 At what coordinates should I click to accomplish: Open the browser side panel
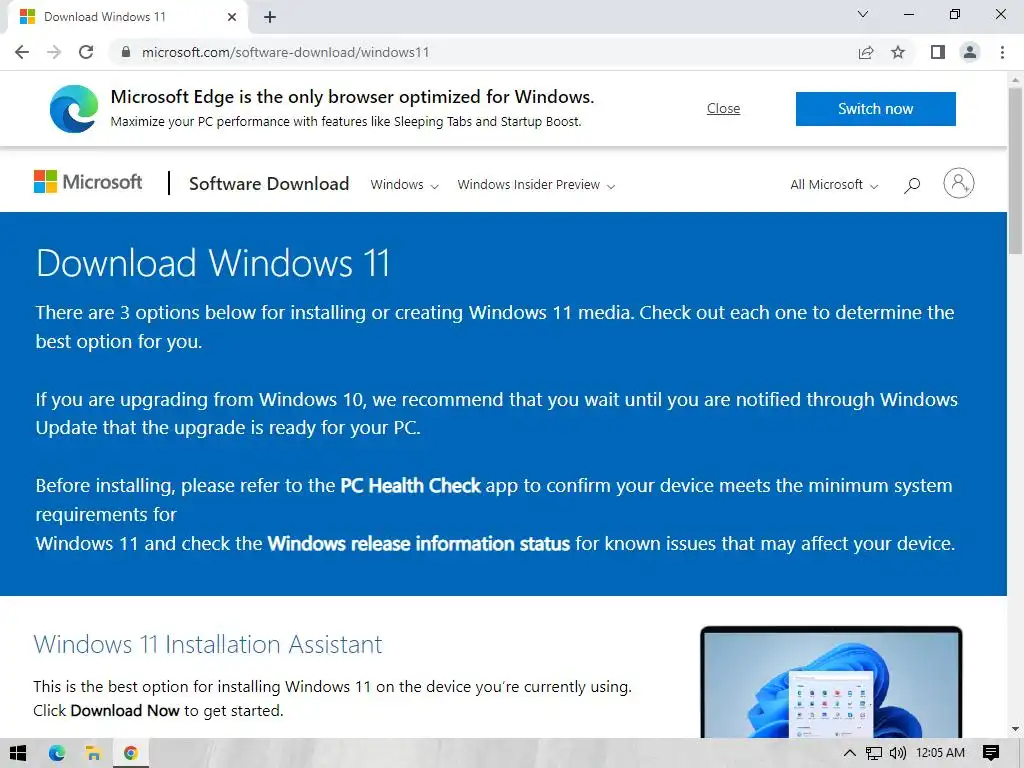[x=938, y=52]
